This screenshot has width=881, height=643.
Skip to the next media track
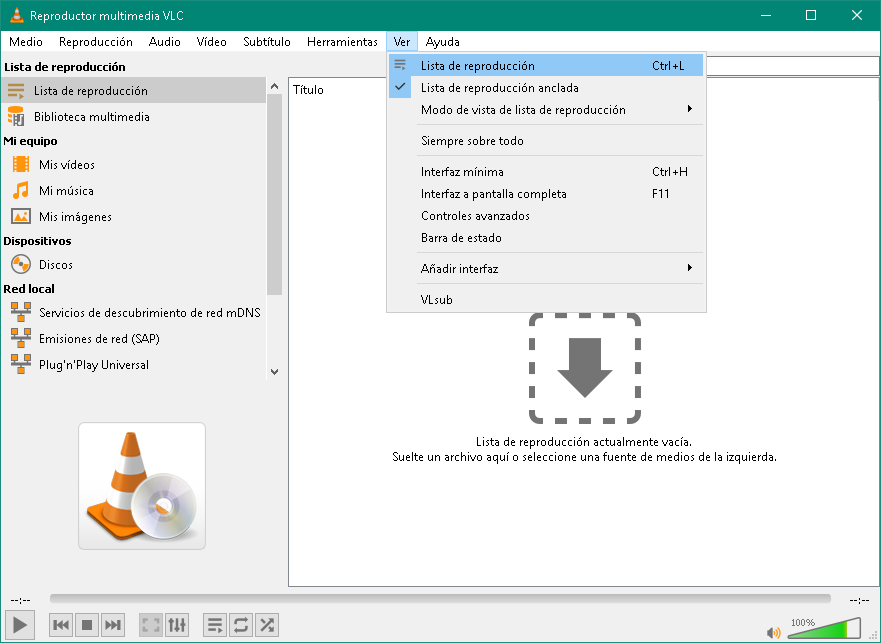tap(112, 624)
